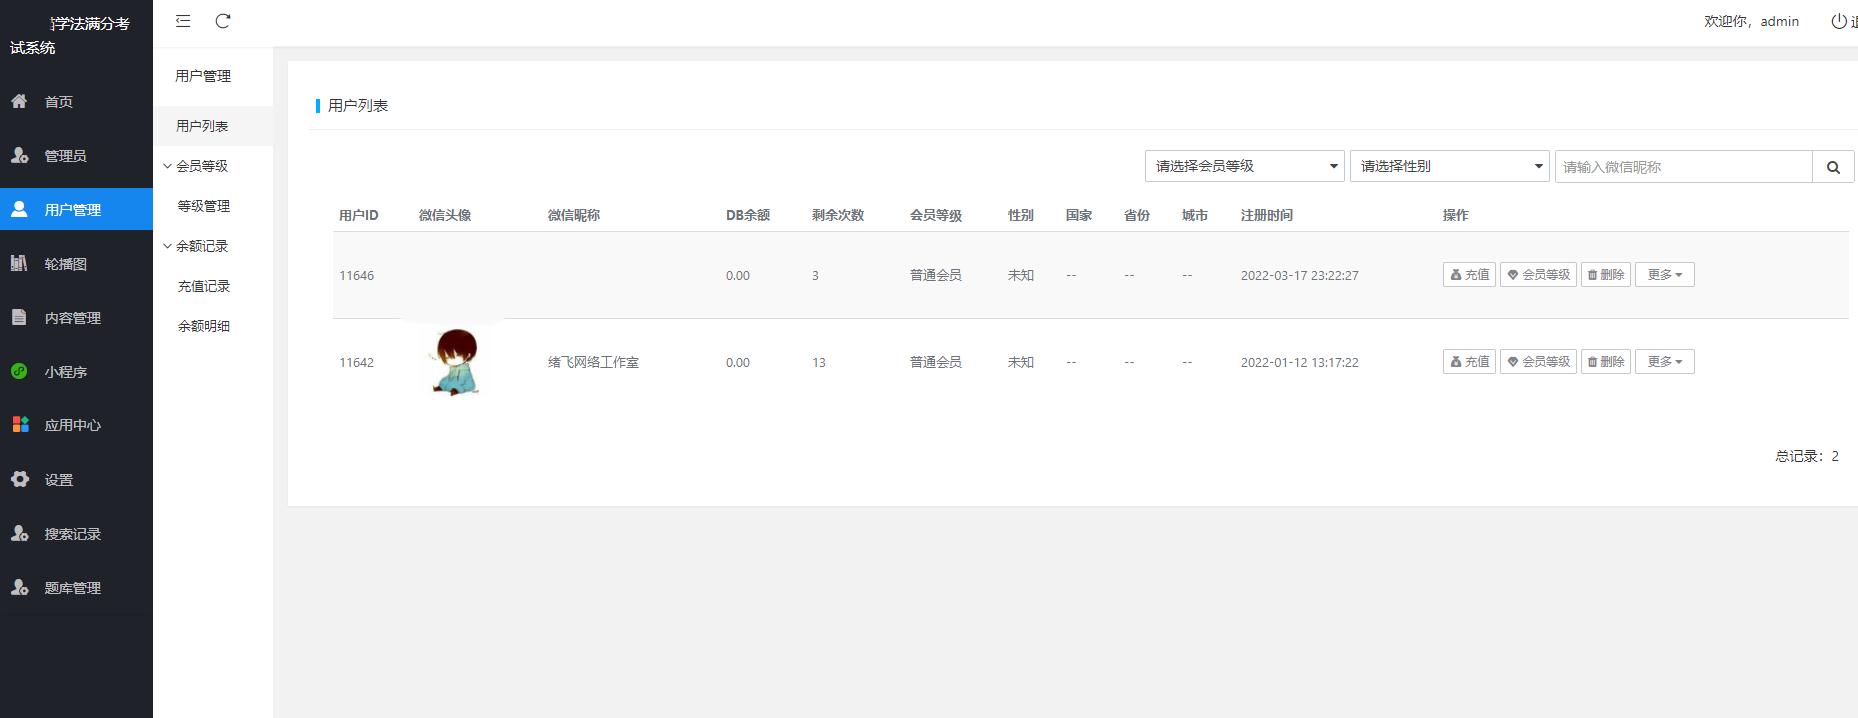Refresh the page via the reload icon
This screenshot has width=1858, height=718.
pyautogui.click(x=223, y=21)
